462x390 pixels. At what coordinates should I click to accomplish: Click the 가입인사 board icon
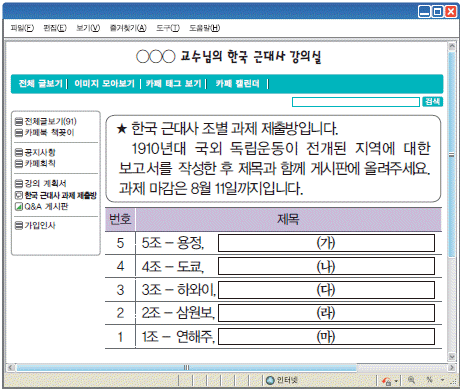tap(19, 226)
